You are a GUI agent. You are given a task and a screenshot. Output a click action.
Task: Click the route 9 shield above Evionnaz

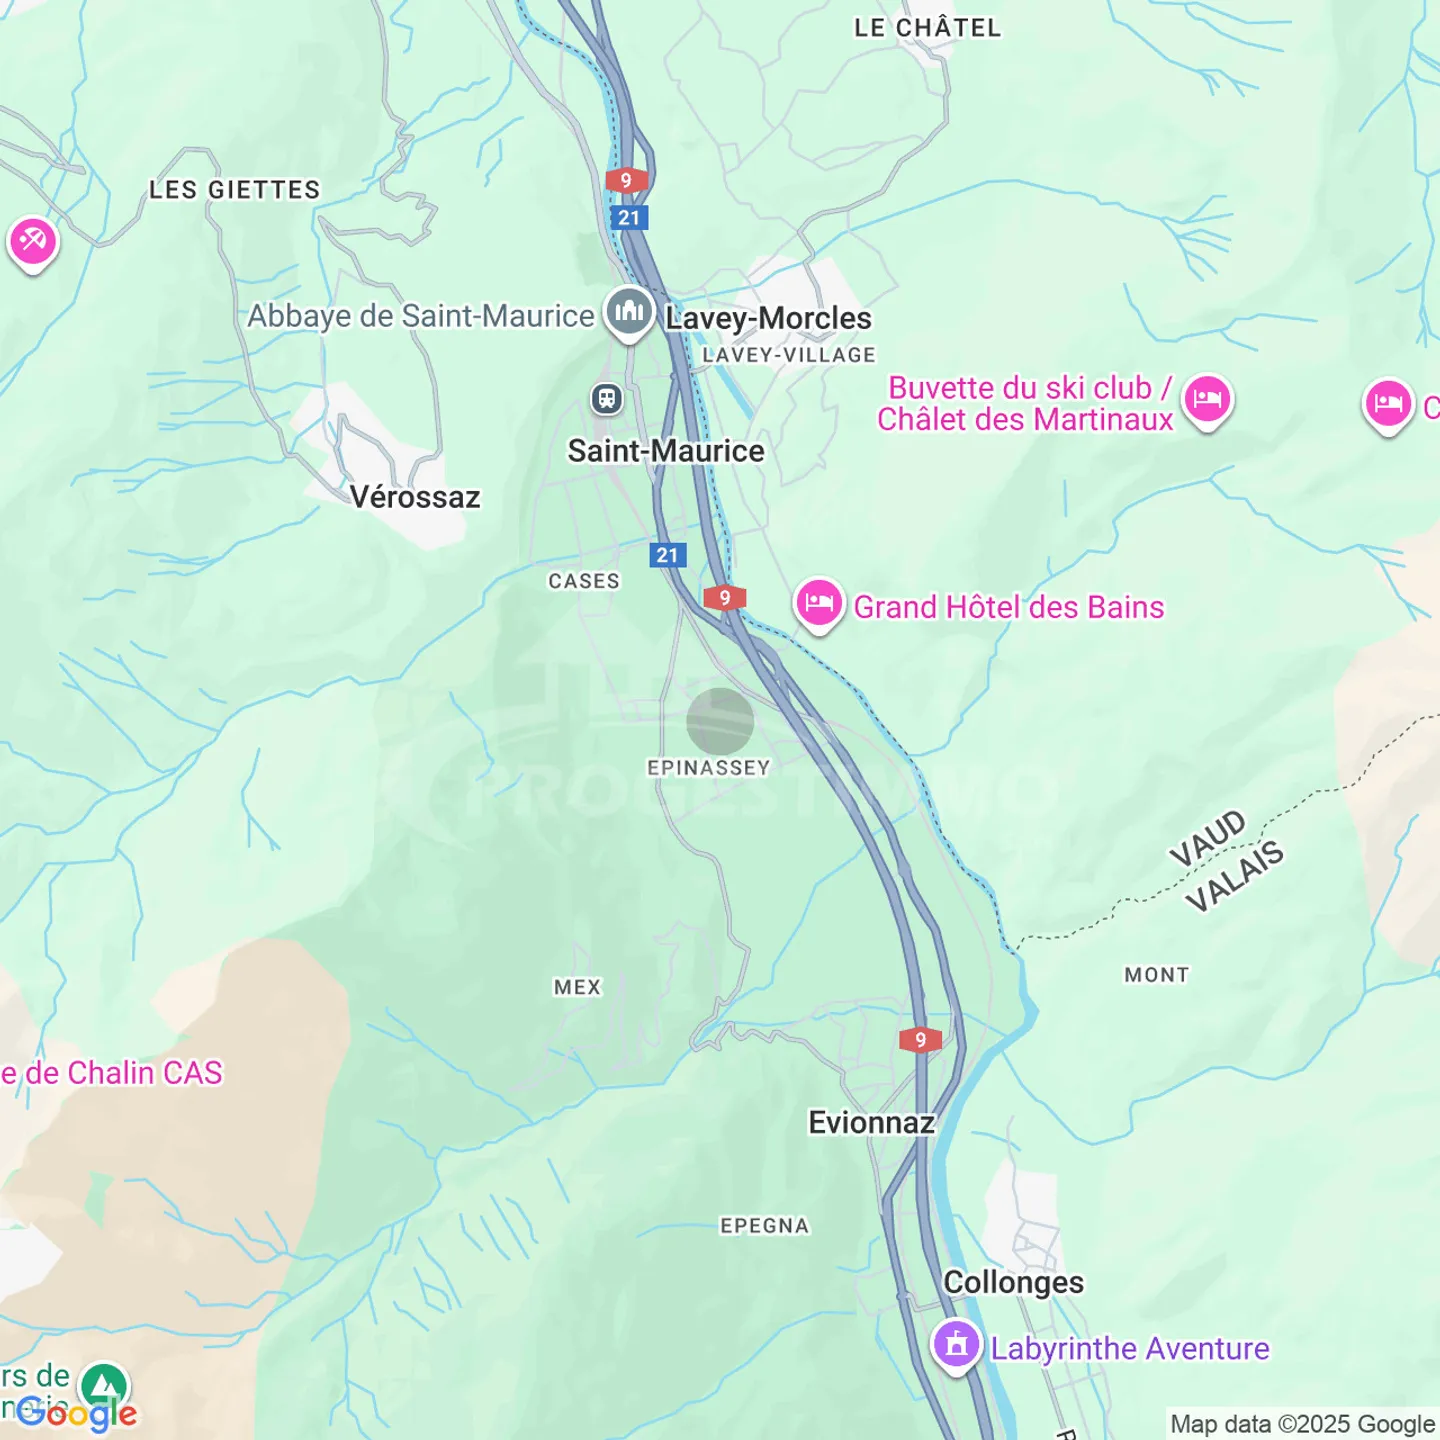(x=920, y=1039)
